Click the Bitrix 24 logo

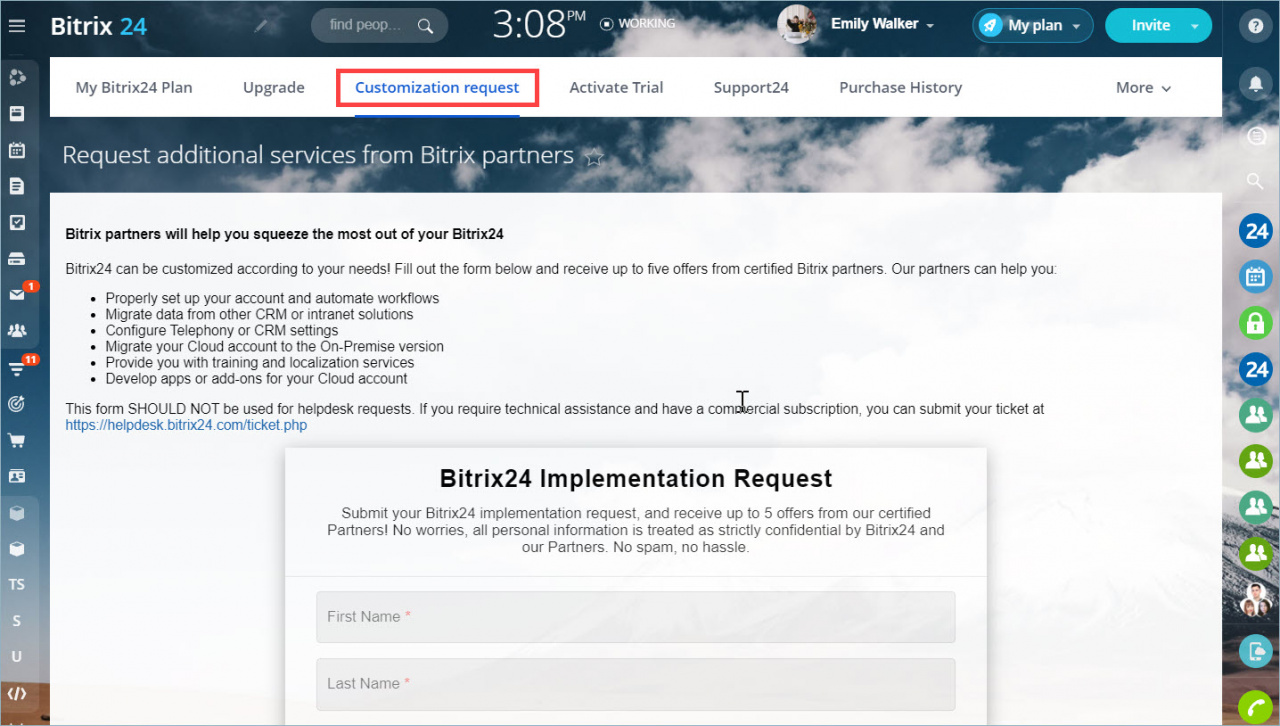(99, 26)
